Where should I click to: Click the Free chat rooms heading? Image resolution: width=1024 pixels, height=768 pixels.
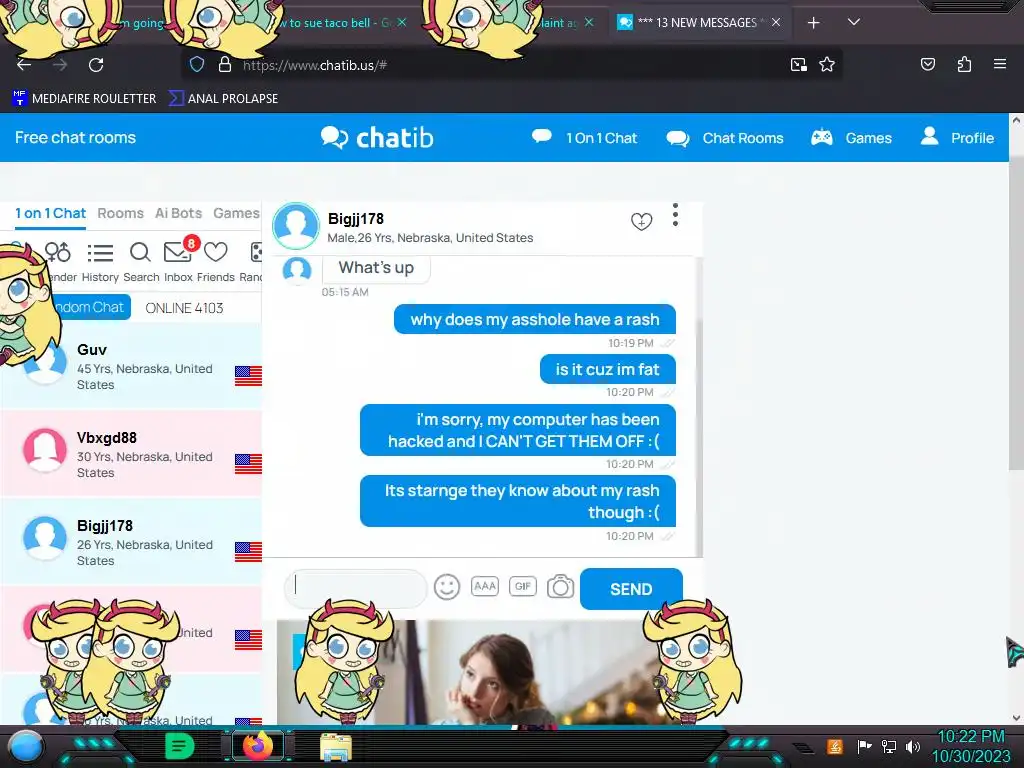tap(75, 138)
